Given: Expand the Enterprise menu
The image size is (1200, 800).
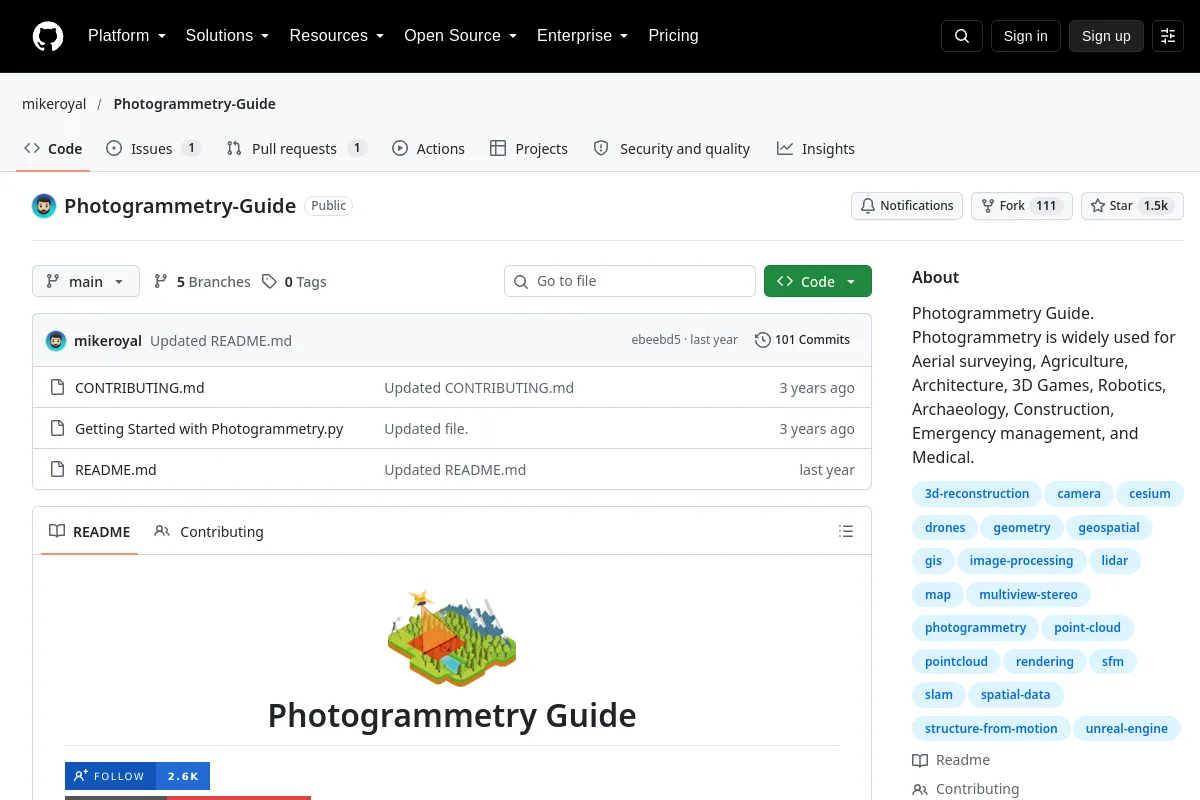Looking at the screenshot, I should coord(582,36).
